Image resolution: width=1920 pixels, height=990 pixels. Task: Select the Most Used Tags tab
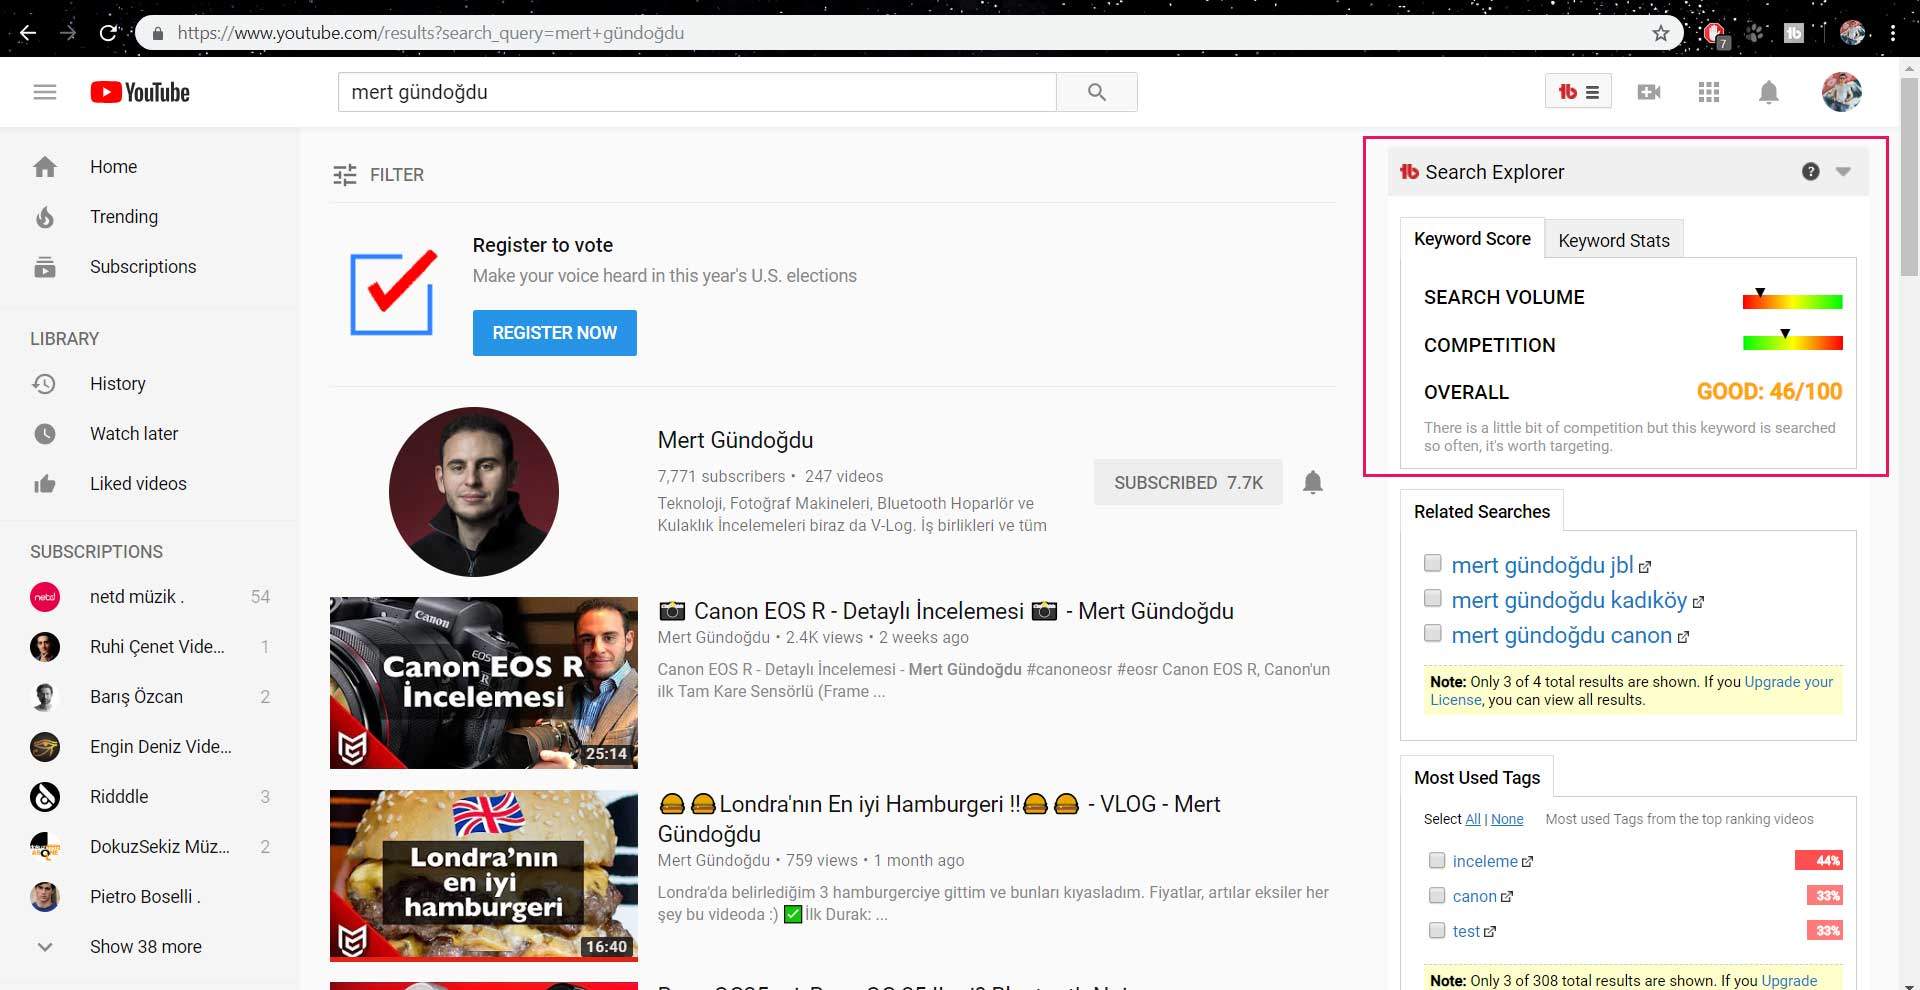pyautogui.click(x=1476, y=777)
